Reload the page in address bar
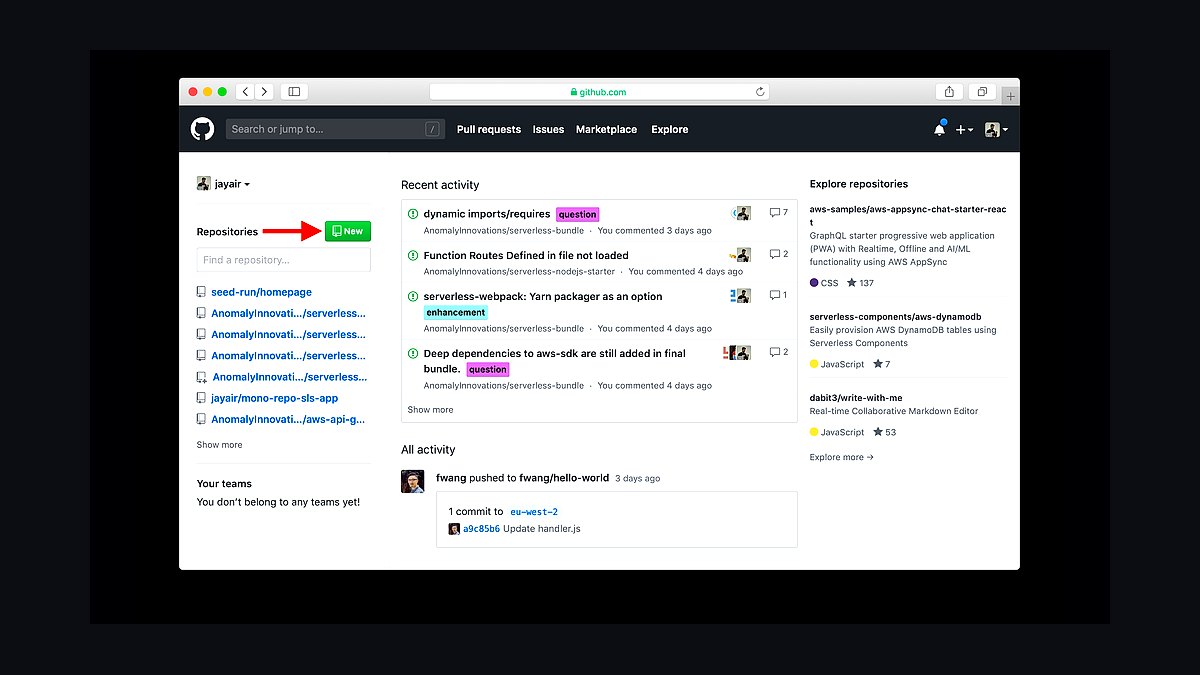This screenshot has height=675, width=1200. click(x=760, y=92)
